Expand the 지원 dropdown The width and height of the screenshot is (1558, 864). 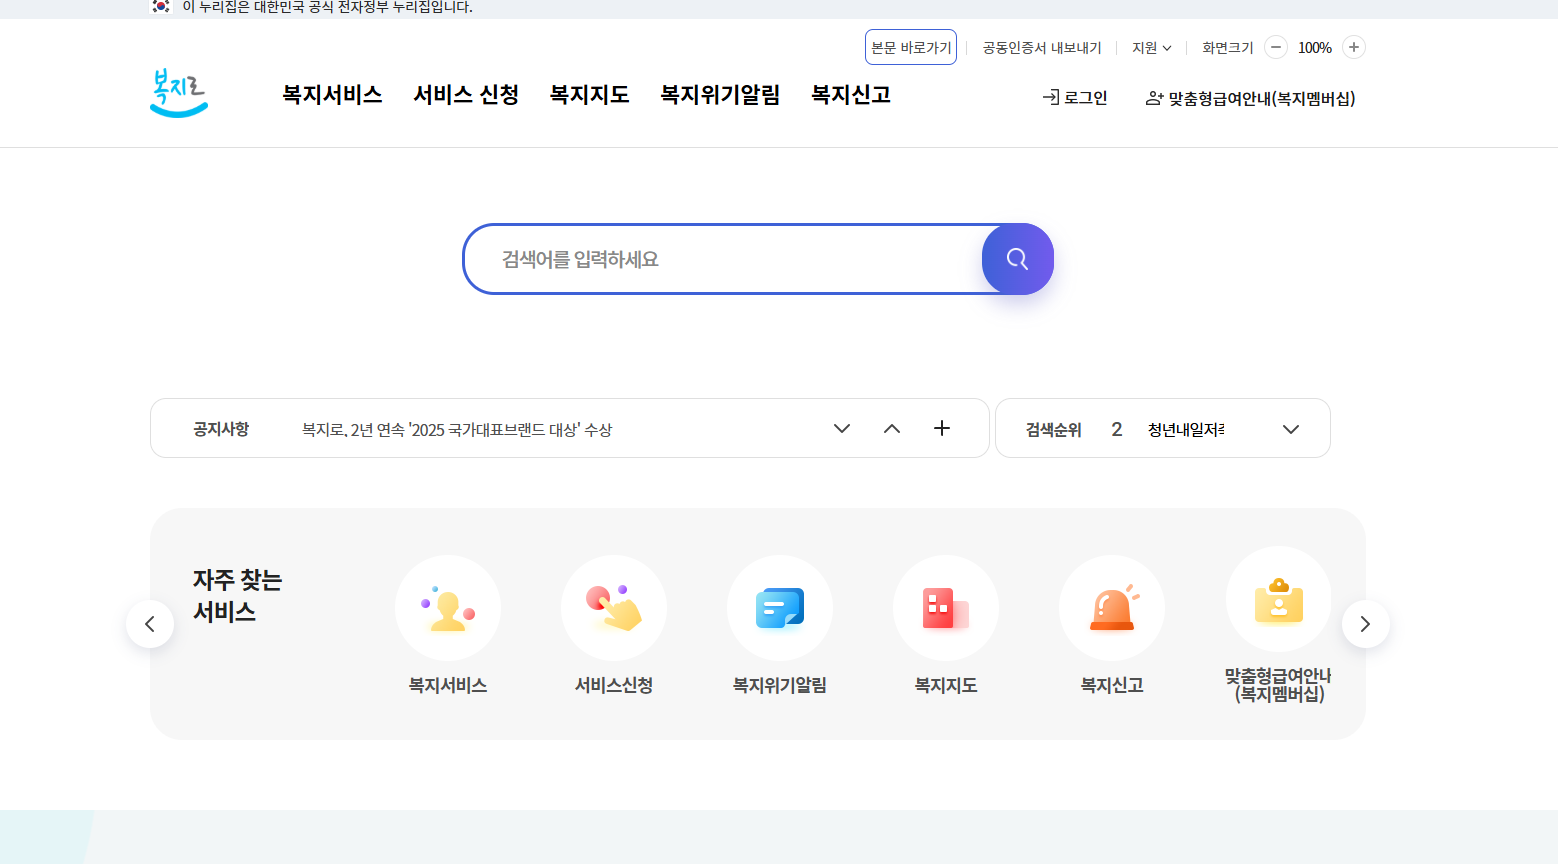(1150, 47)
